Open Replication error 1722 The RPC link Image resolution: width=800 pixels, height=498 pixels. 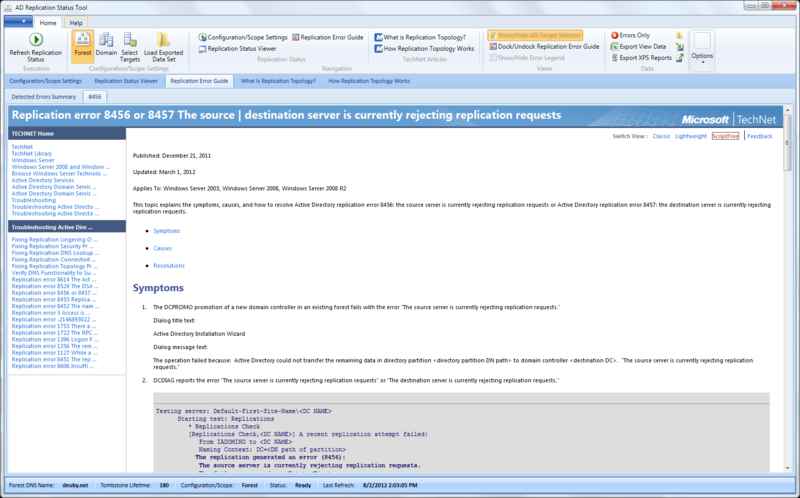click(54, 333)
